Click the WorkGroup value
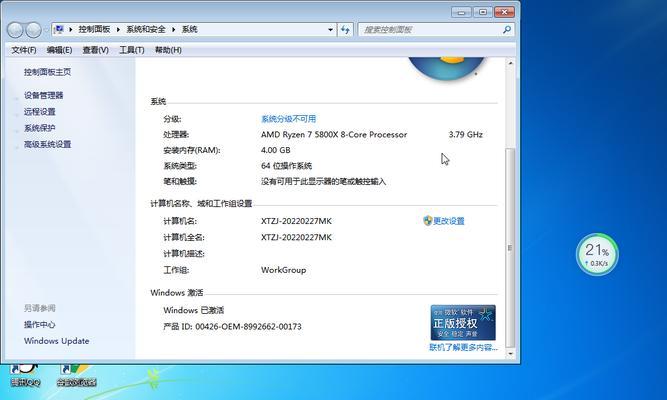This screenshot has height=400, width=667. point(283,270)
